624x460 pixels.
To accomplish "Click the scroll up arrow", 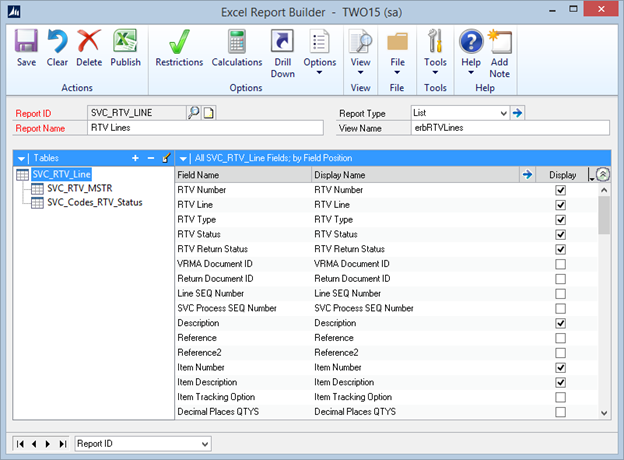I will [604, 190].
